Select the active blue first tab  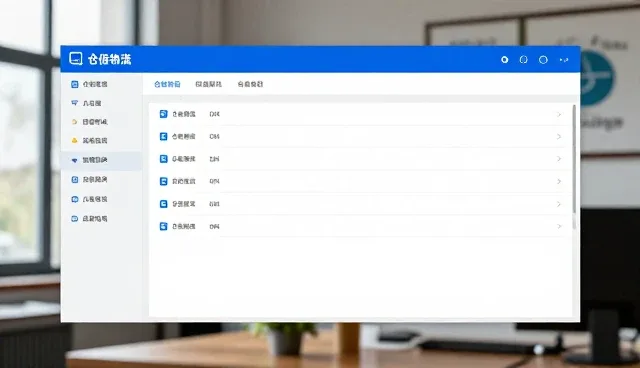[167, 84]
